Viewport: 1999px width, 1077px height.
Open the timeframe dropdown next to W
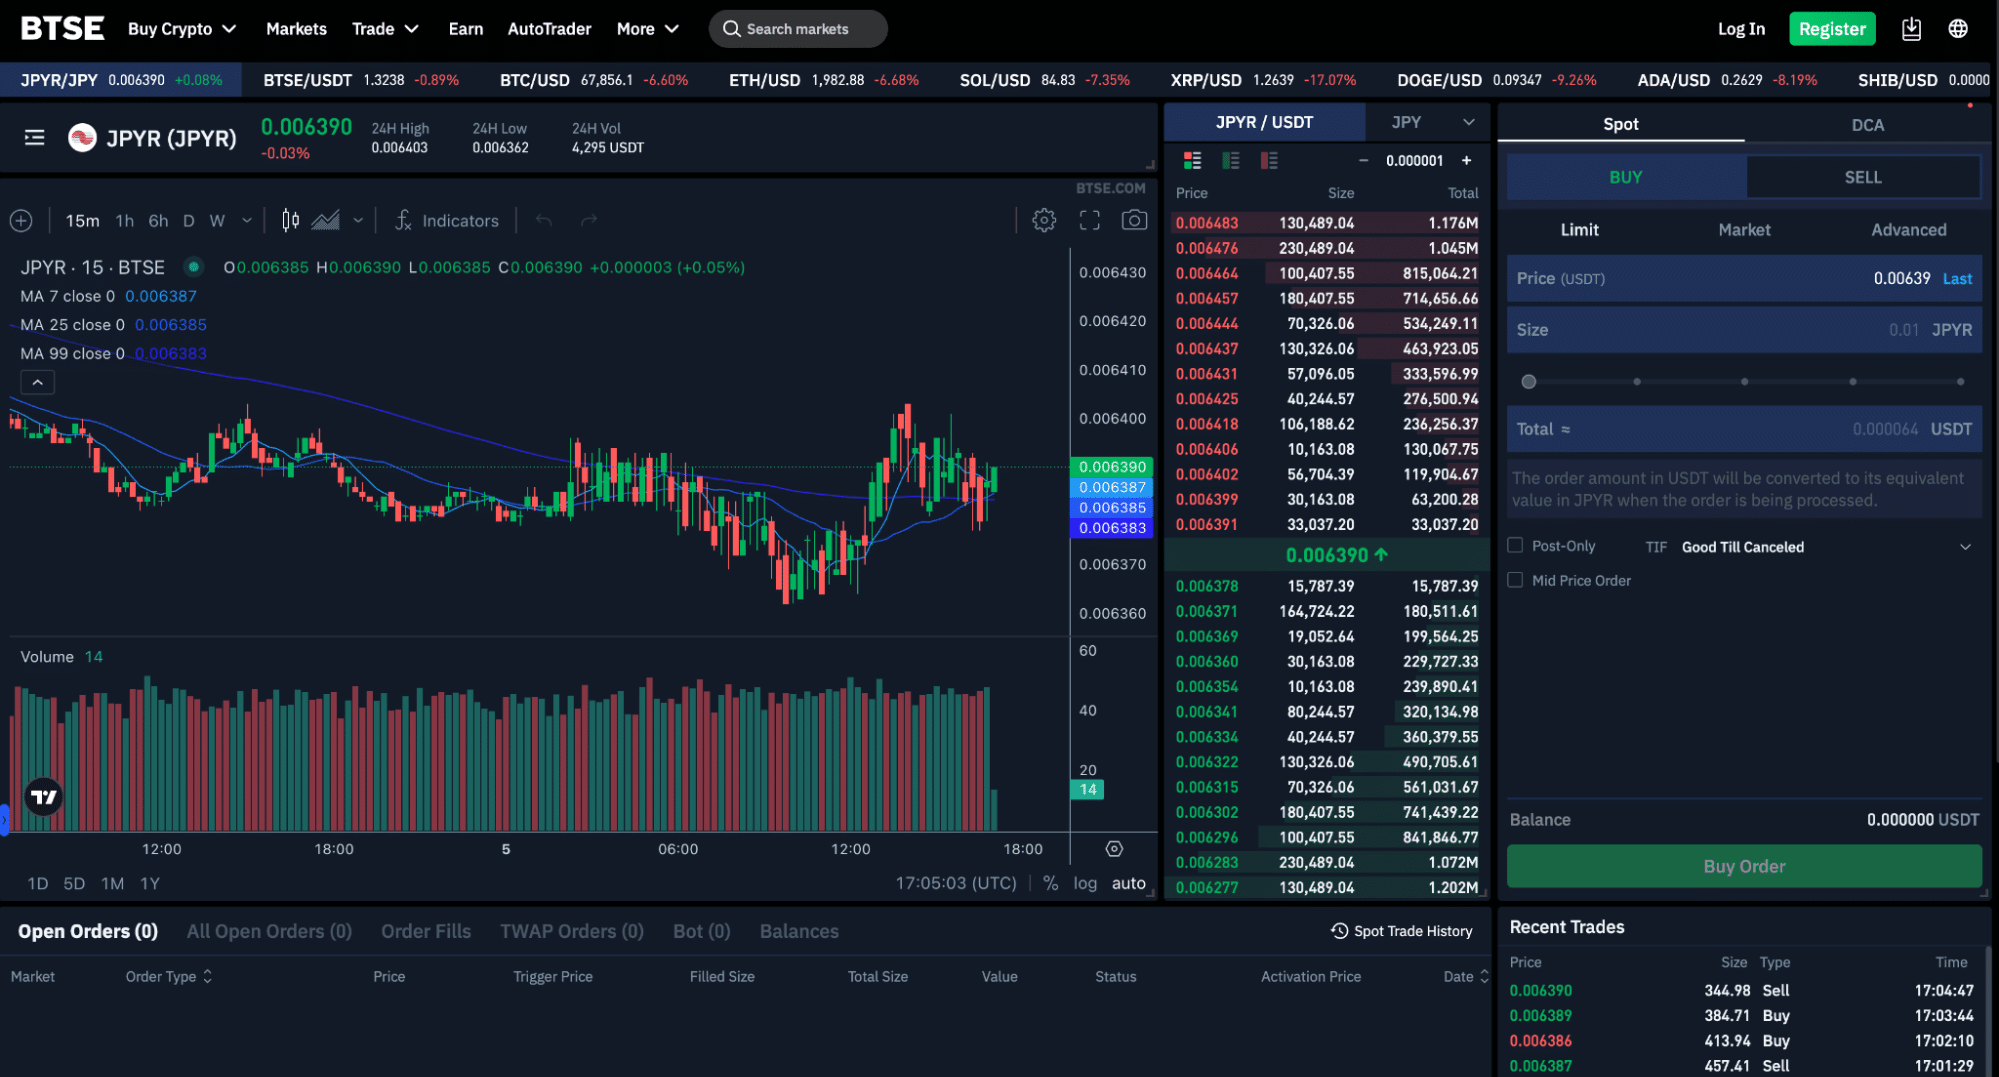pos(246,220)
